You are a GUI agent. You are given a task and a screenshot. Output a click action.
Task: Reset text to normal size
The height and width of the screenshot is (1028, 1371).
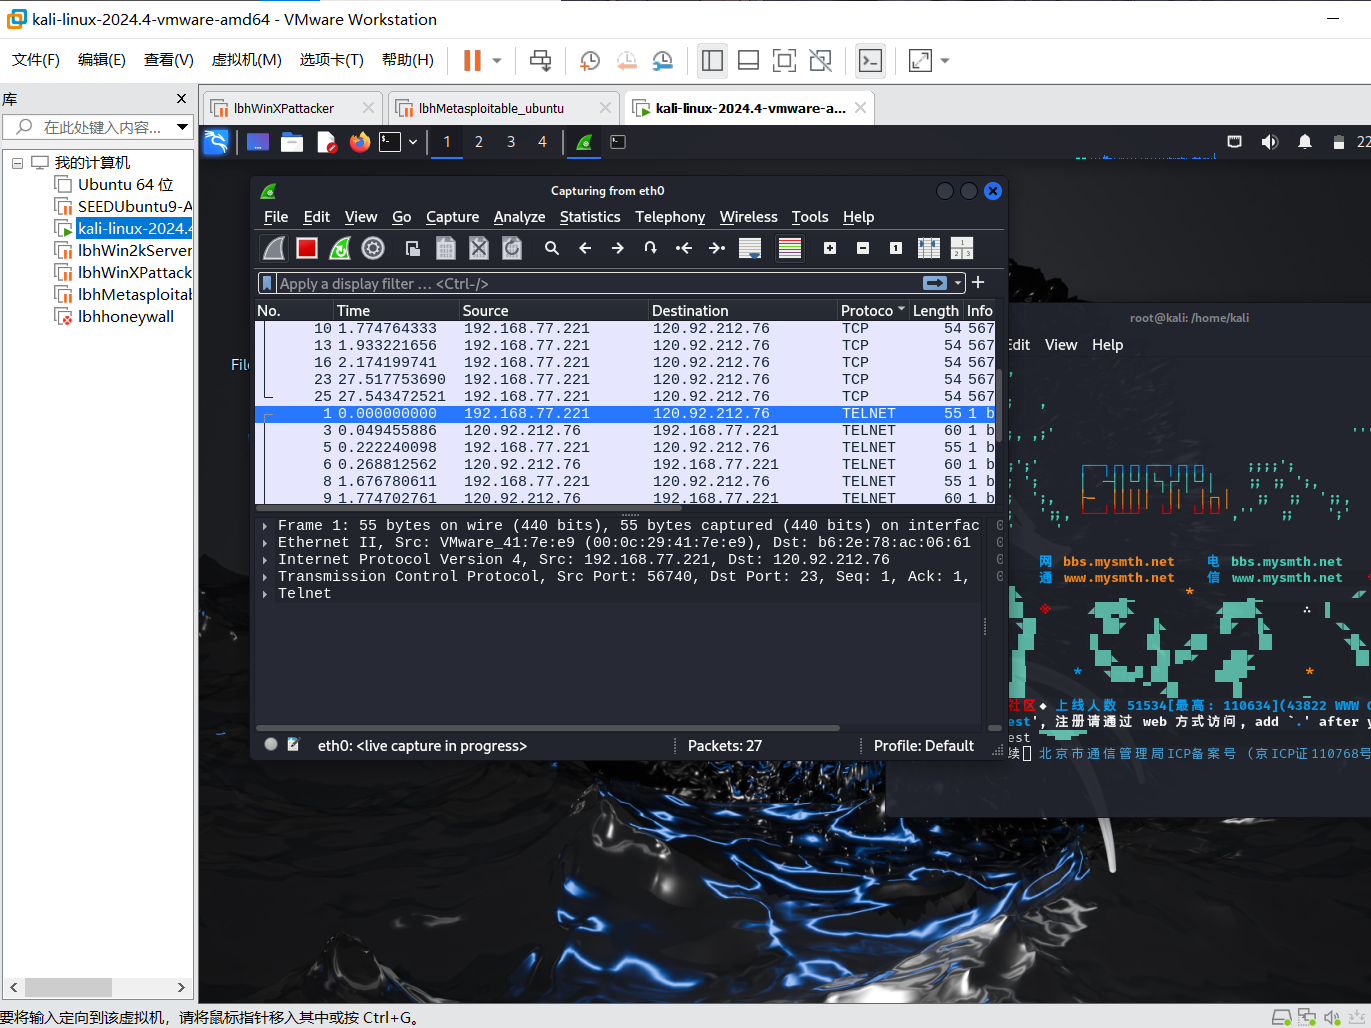point(896,248)
